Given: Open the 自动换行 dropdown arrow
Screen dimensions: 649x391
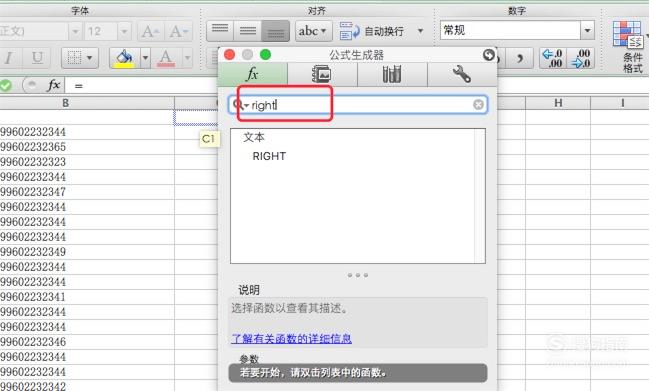Looking at the screenshot, I should [421, 31].
